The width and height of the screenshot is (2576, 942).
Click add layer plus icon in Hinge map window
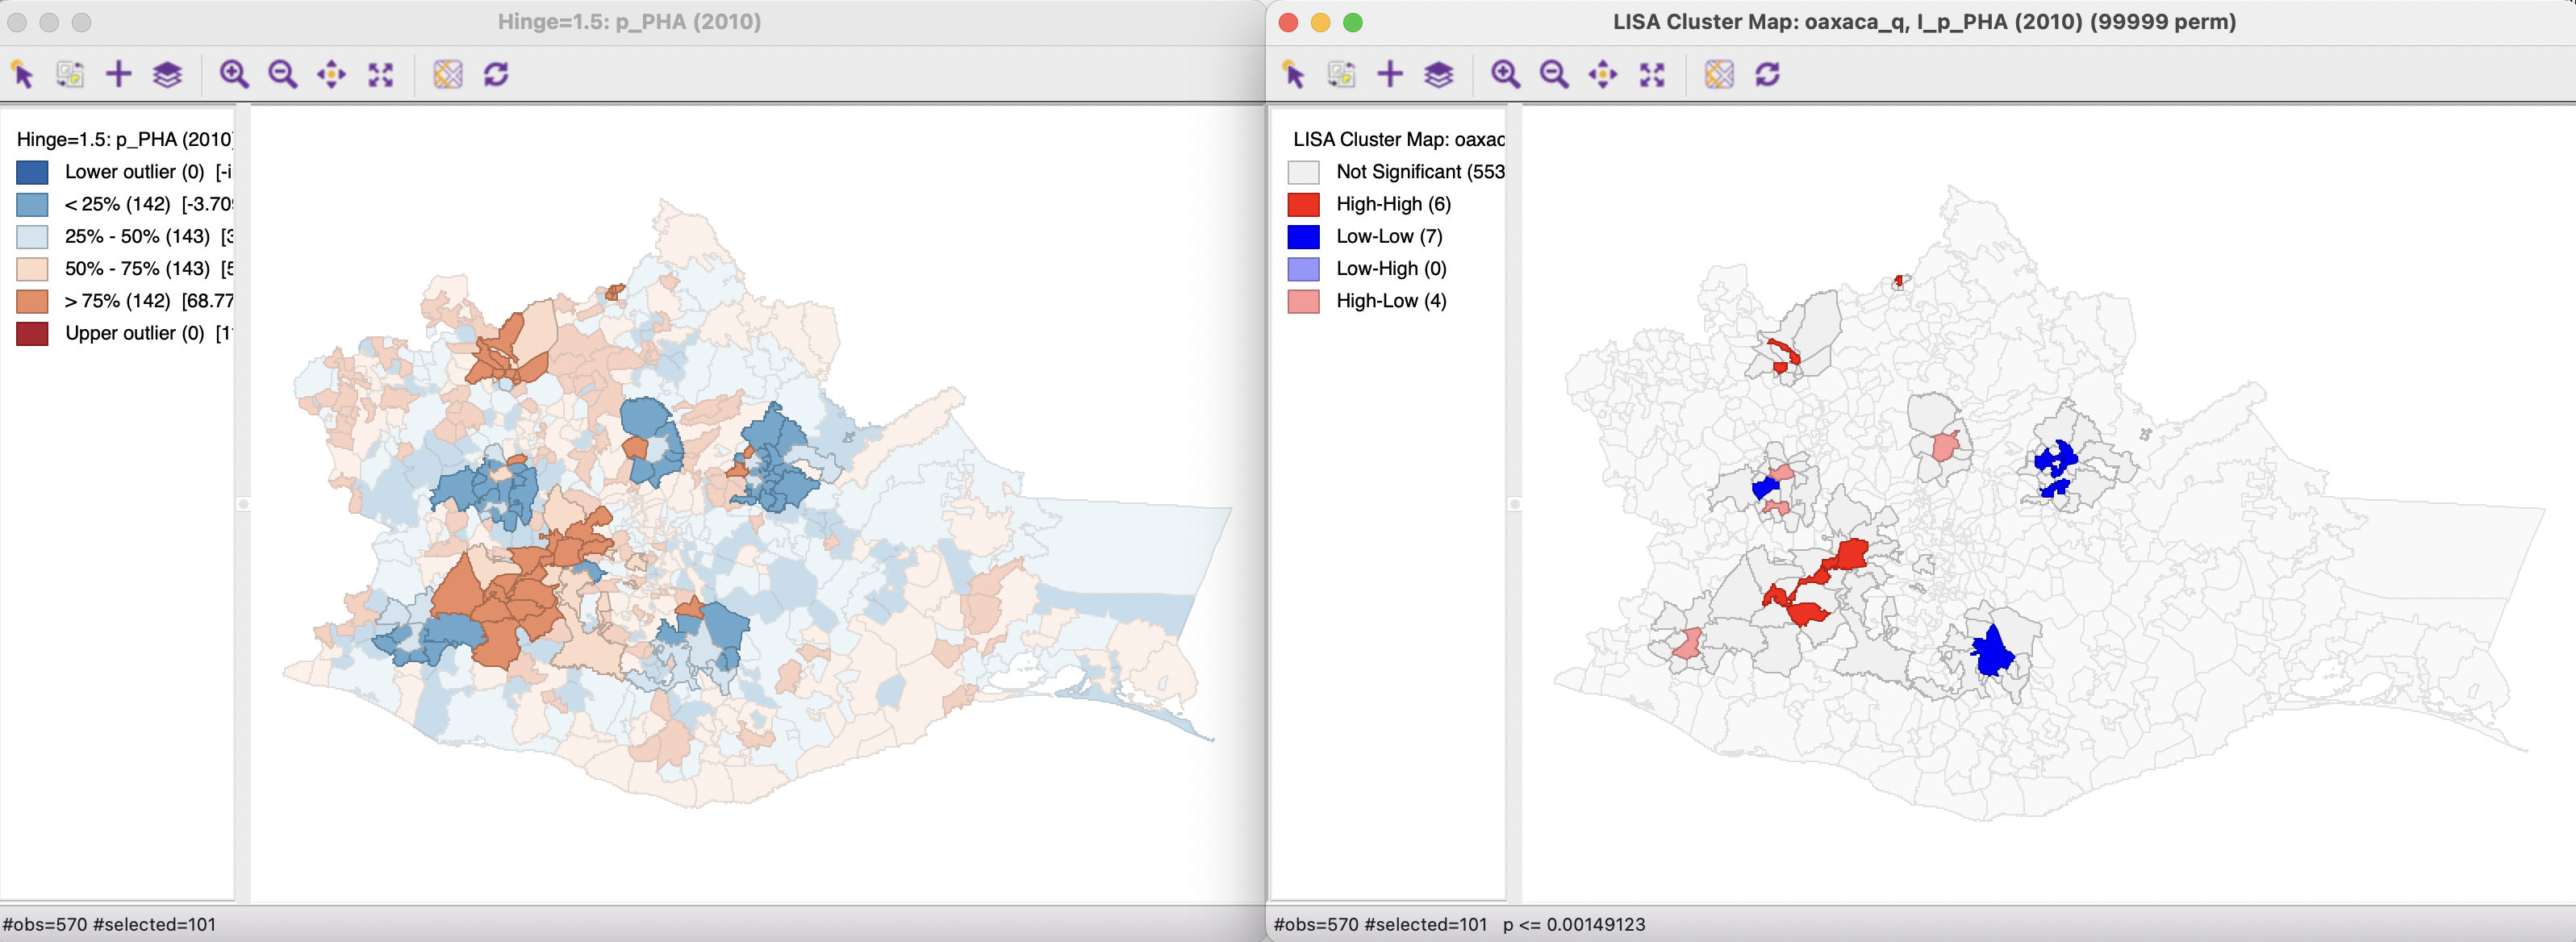tap(119, 75)
